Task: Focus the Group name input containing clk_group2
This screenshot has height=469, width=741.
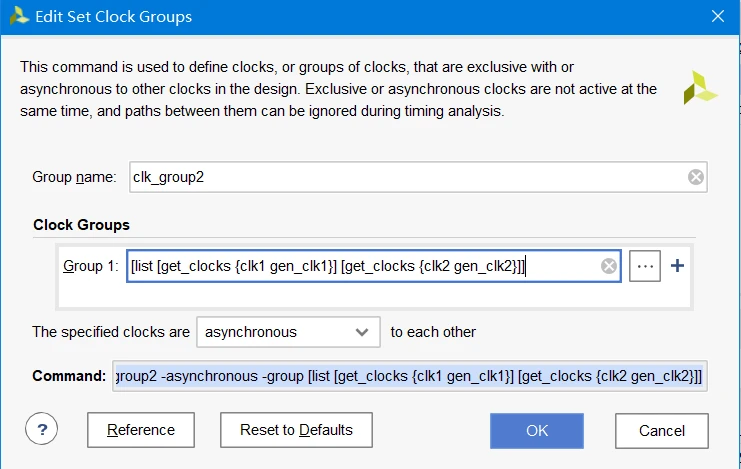Action: (x=400, y=177)
